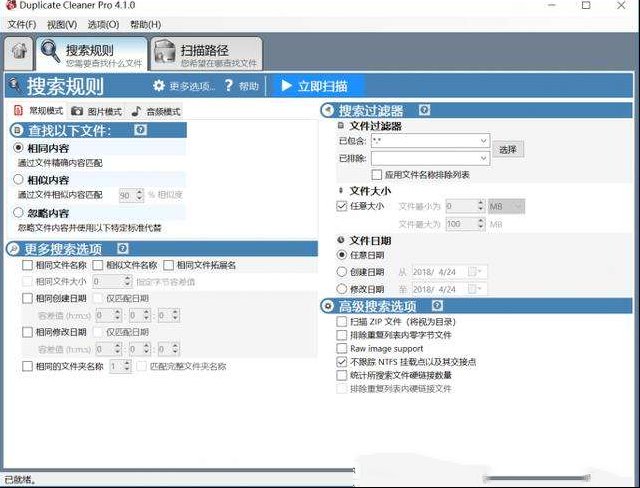The image size is (640, 488).
Task: Enable 统计所搜索文件硬链接数量 checkbox
Action: [342, 375]
